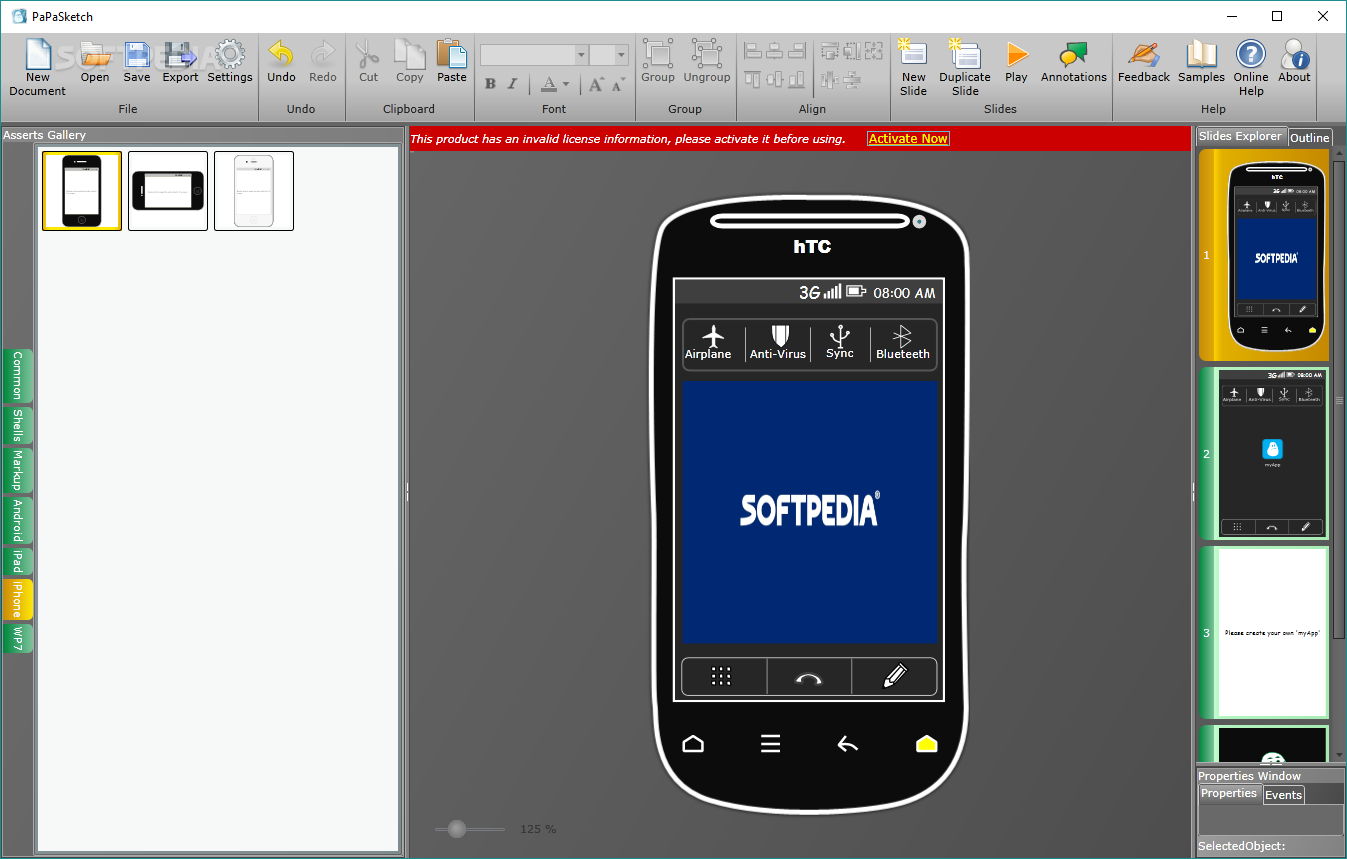This screenshot has height=859, width=1347.
Task: Redo the last undone action
Action: (x=323, y=62)
